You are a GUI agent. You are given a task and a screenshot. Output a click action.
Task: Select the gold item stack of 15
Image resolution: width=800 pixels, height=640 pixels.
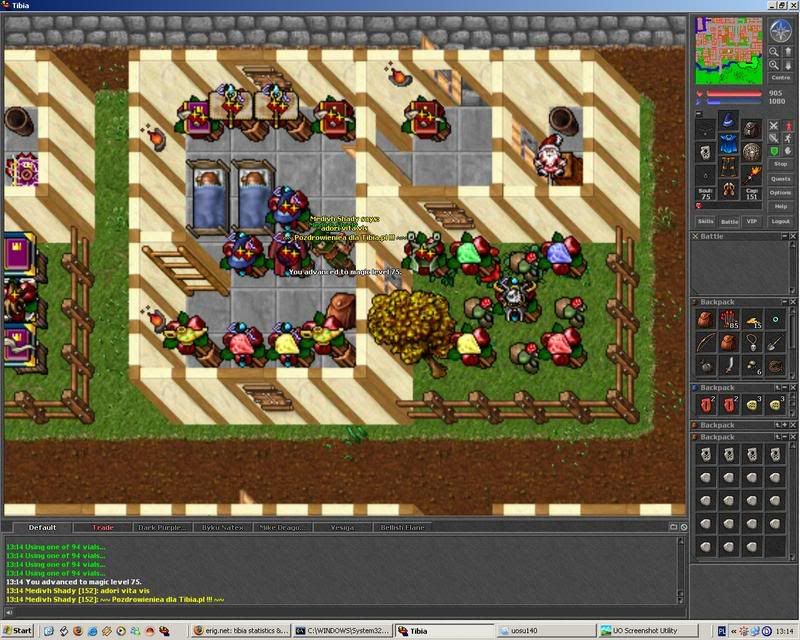coord(752,319)
